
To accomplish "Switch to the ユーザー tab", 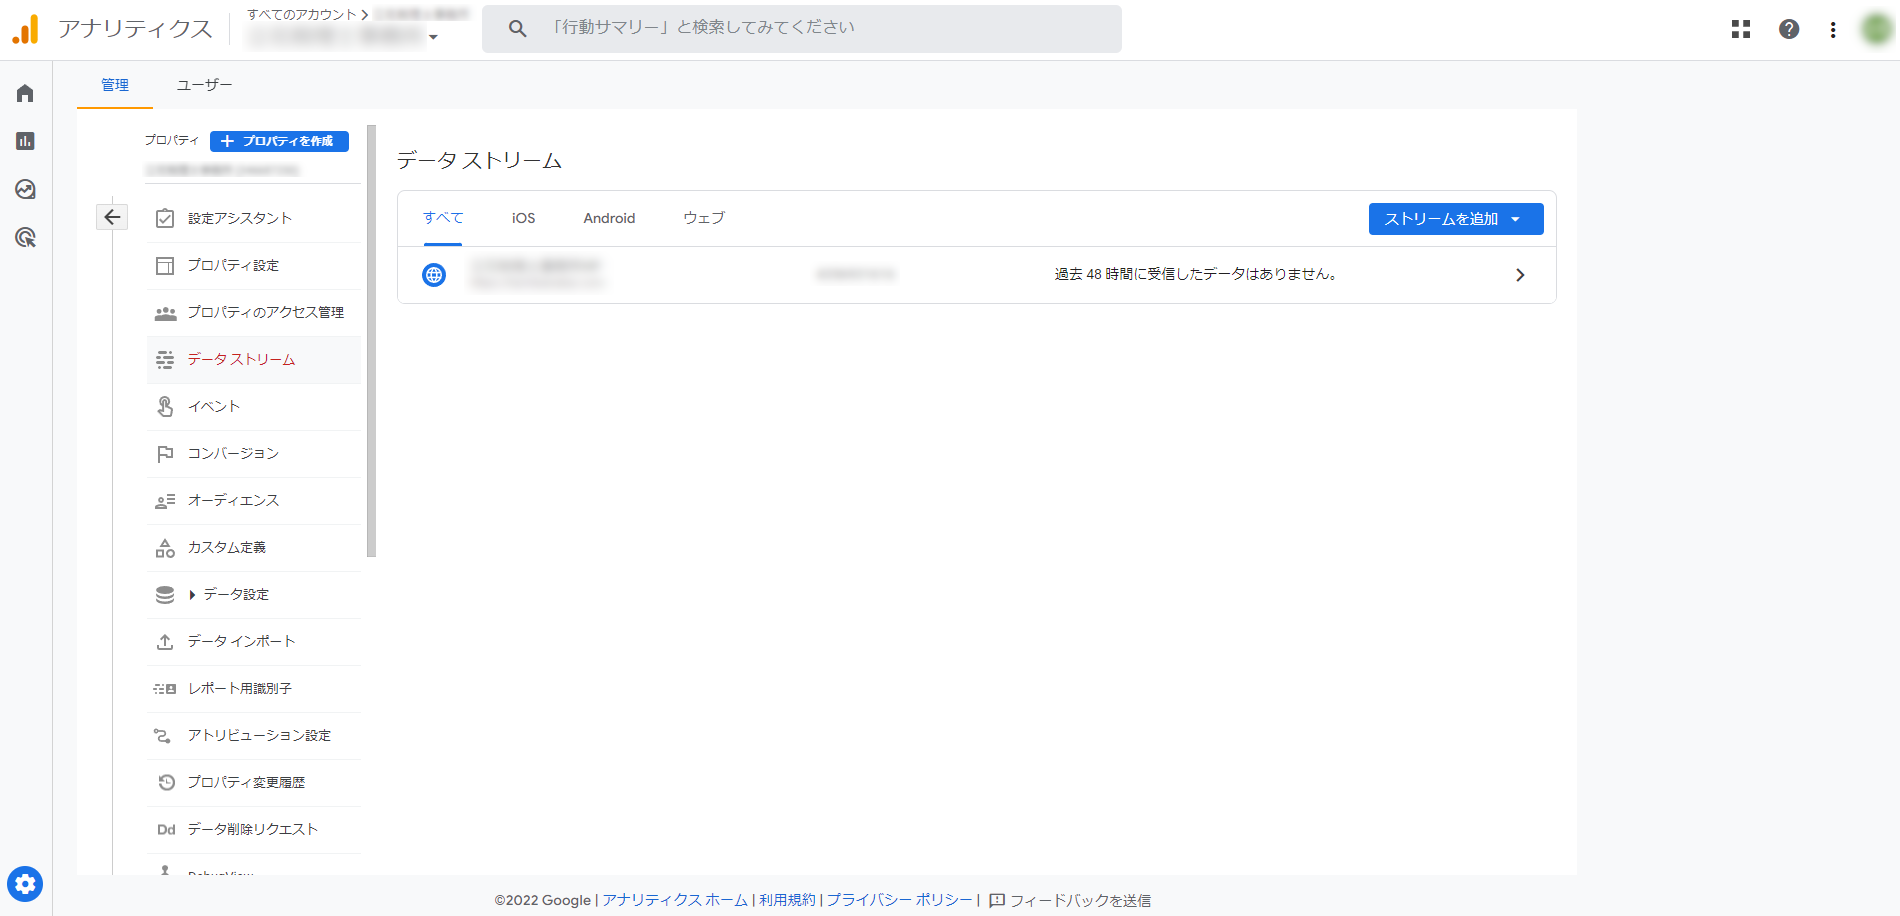I will 204,85.
